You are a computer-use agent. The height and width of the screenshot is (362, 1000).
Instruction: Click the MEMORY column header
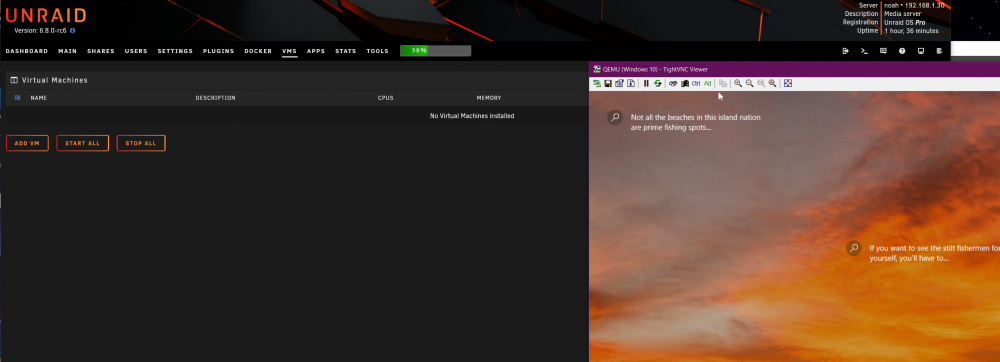489,98
